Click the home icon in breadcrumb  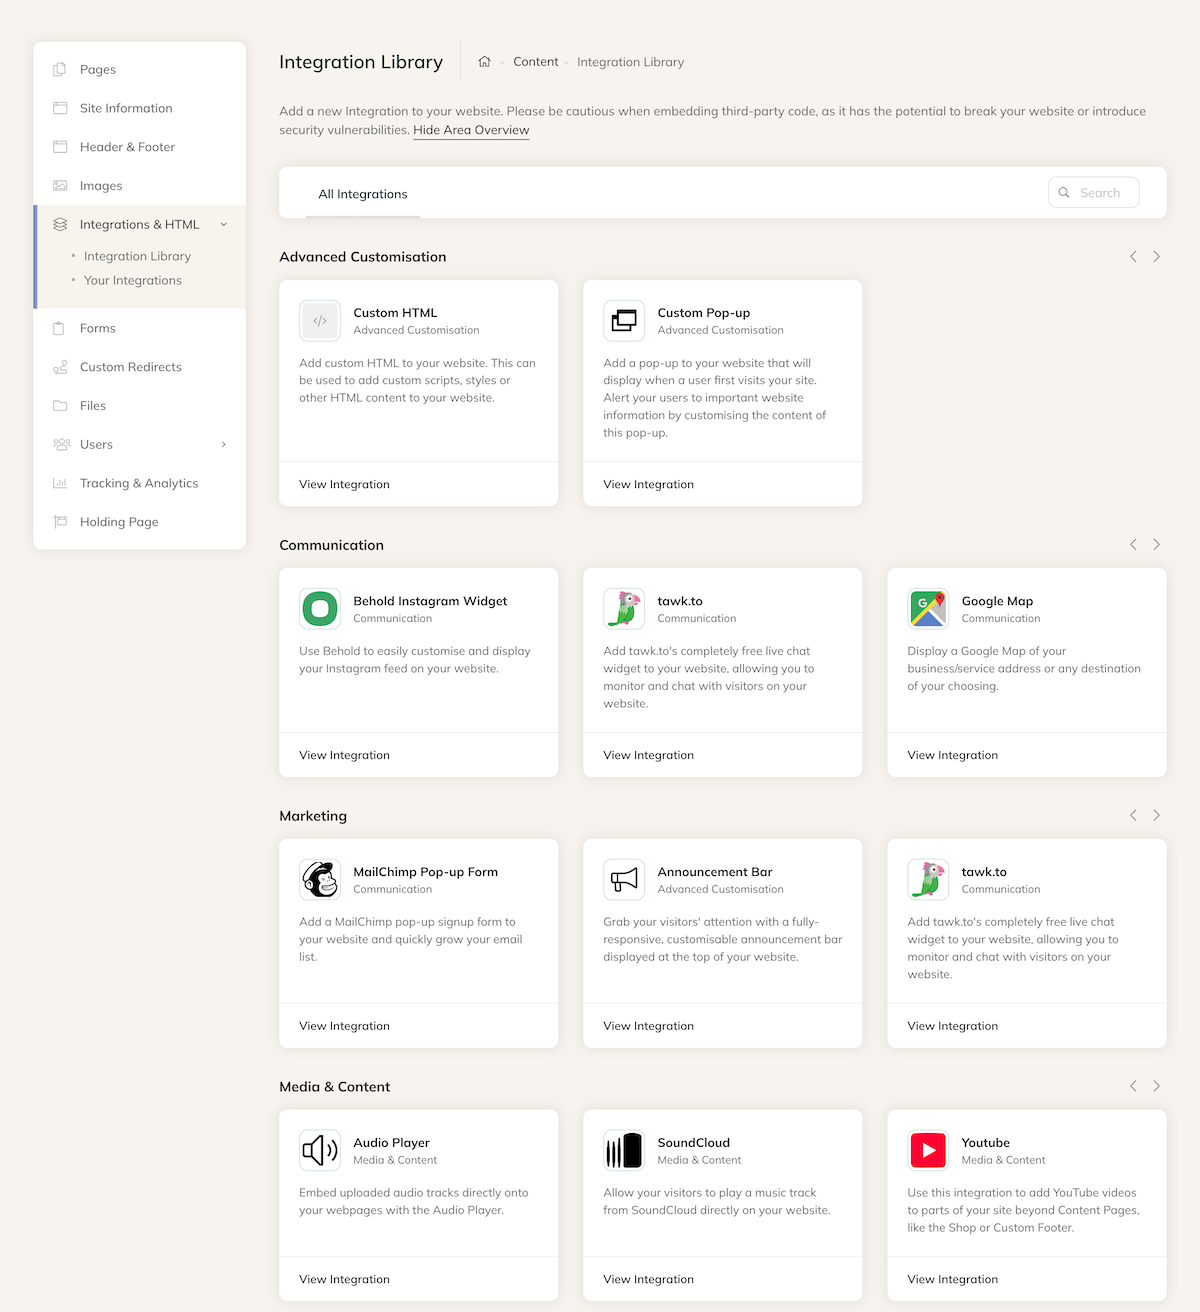pos(484,62)
